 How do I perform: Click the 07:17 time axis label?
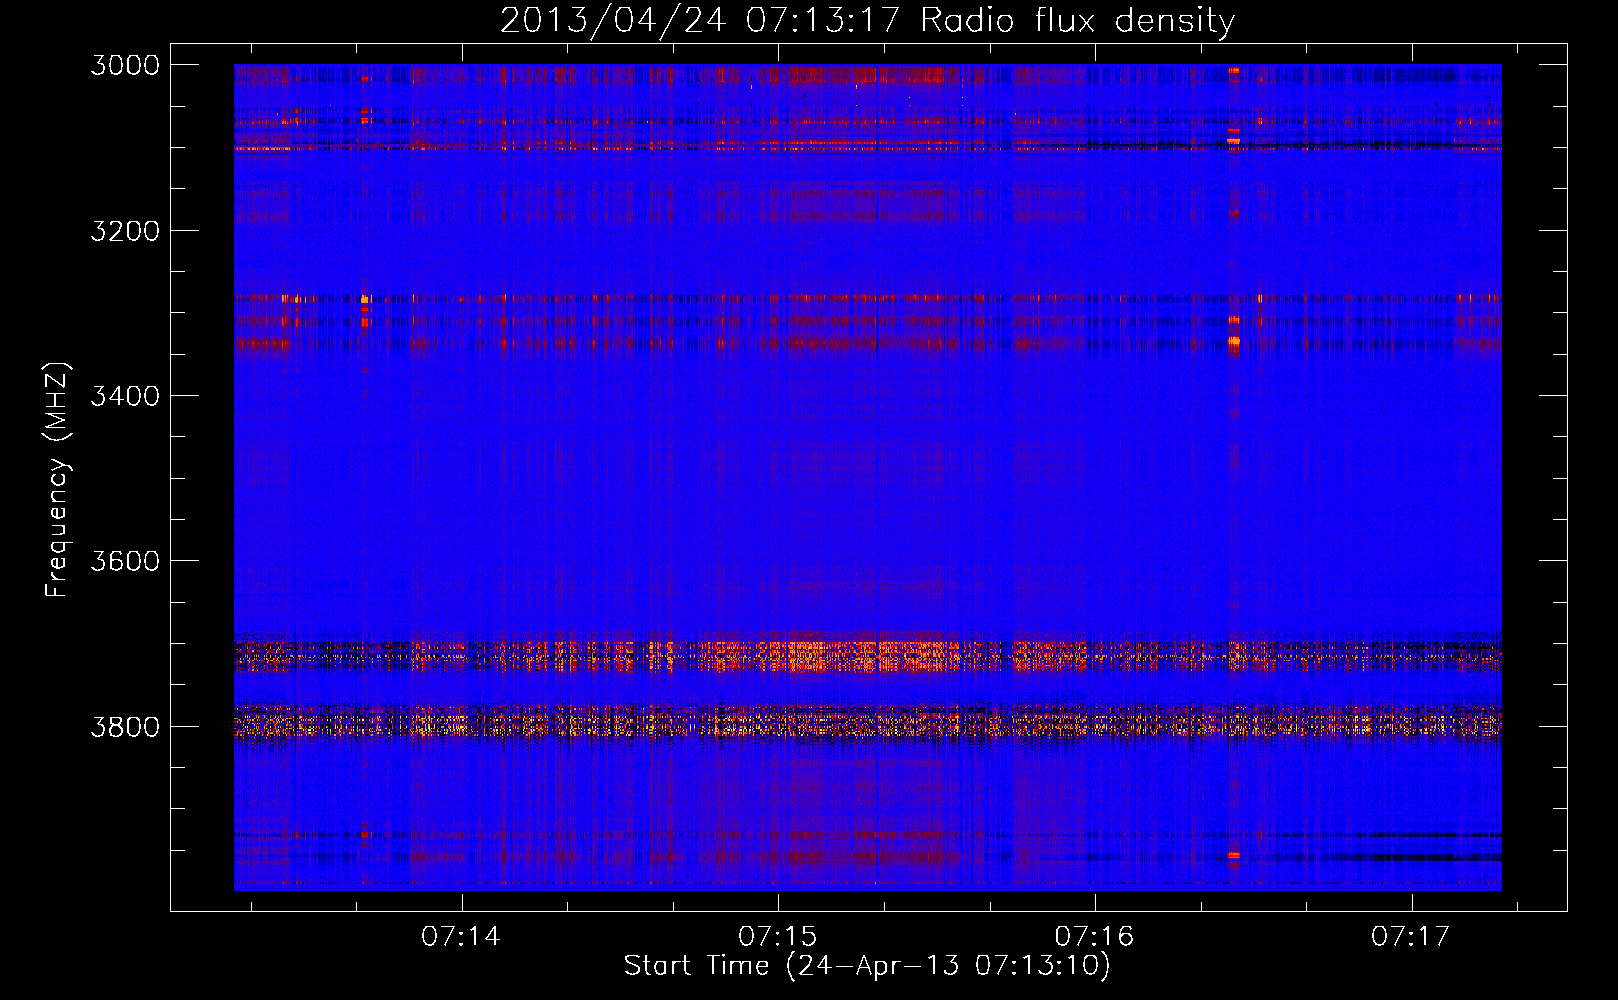coord(1411,936)
